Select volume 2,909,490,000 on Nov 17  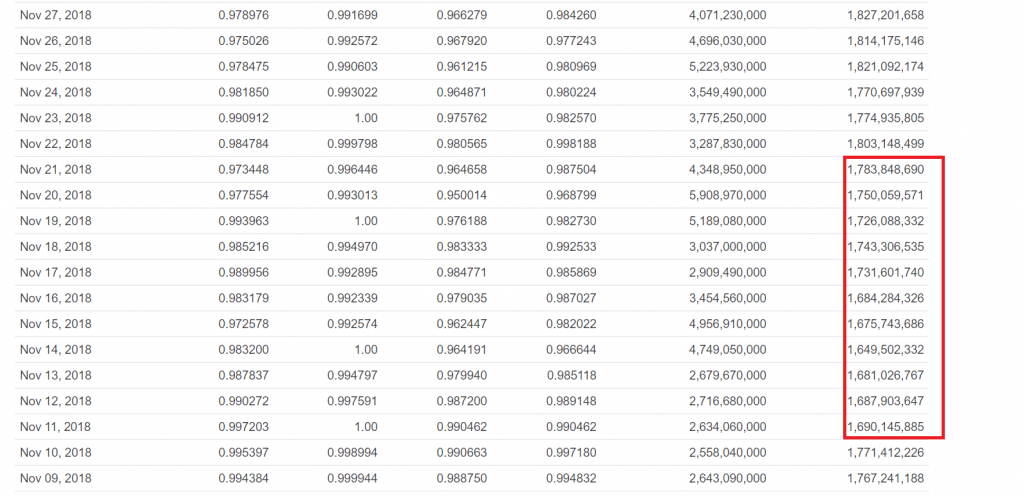(x=728, y=273)
